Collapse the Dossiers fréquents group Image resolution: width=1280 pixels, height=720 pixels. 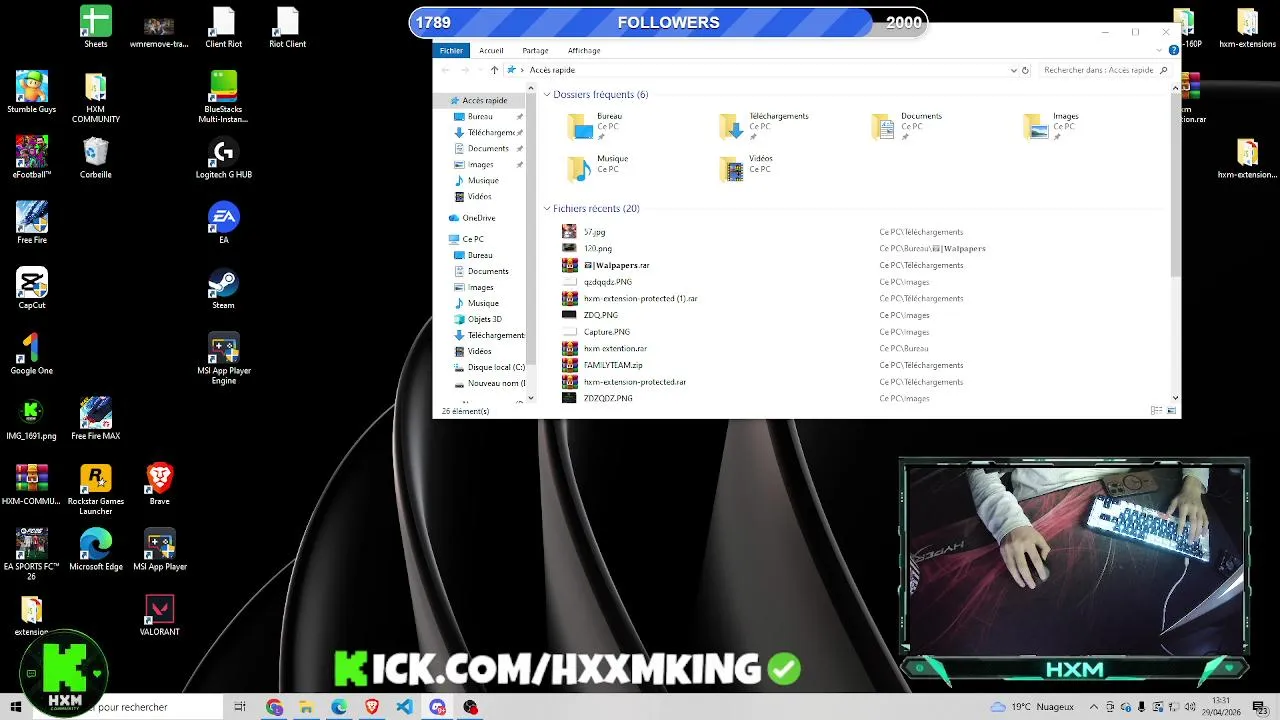point(547,95)
